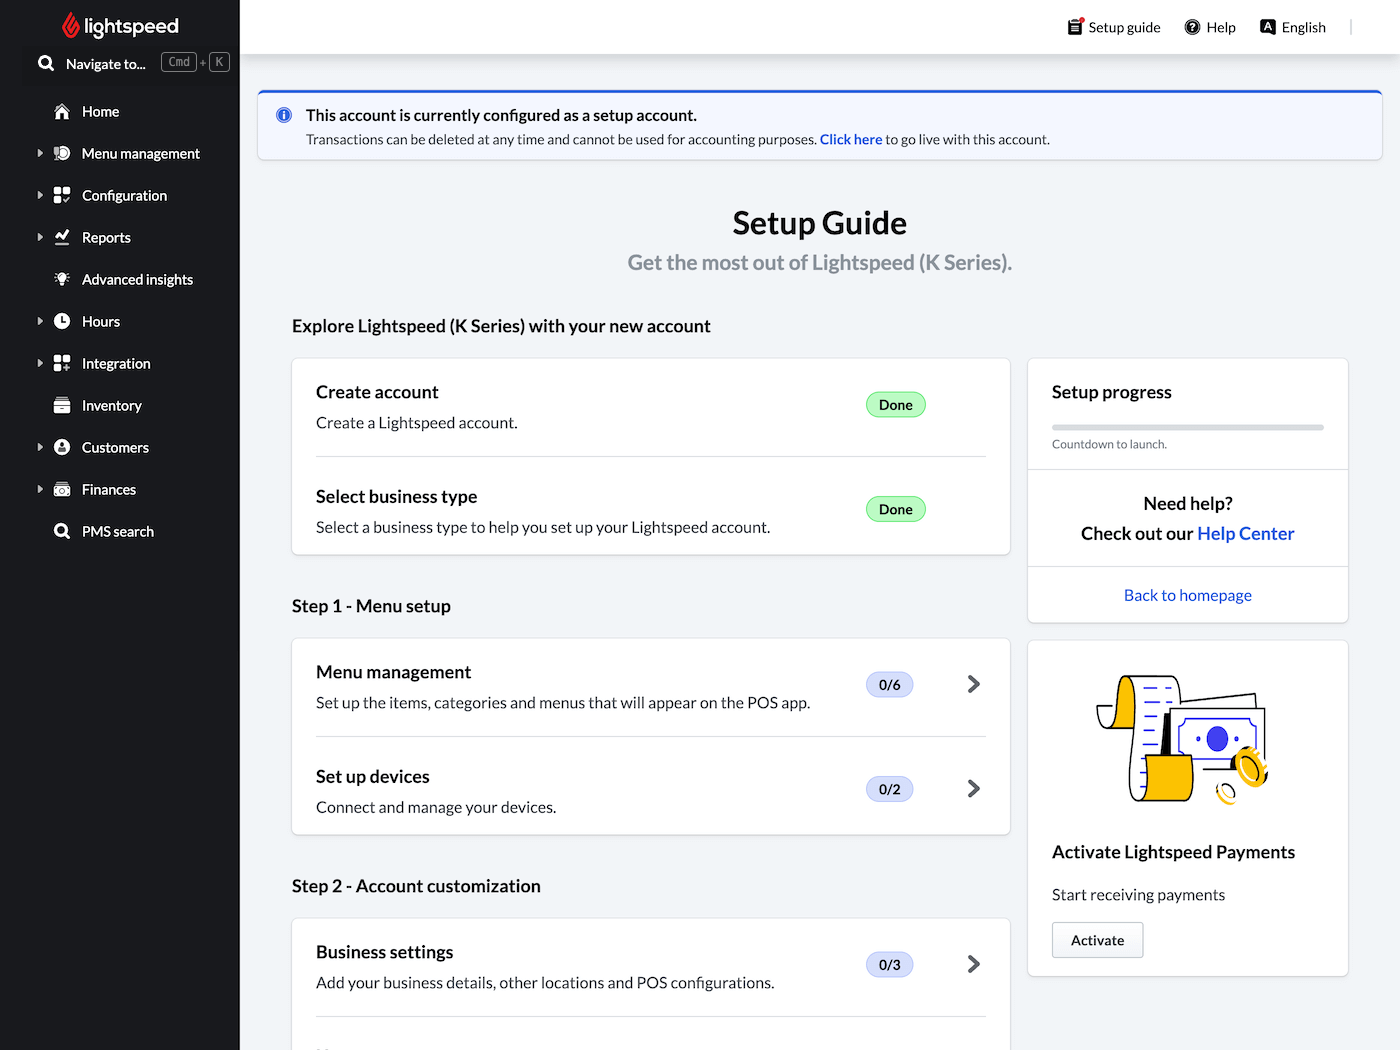
Task: Open the English language selector
Action: coord(1293,27)
